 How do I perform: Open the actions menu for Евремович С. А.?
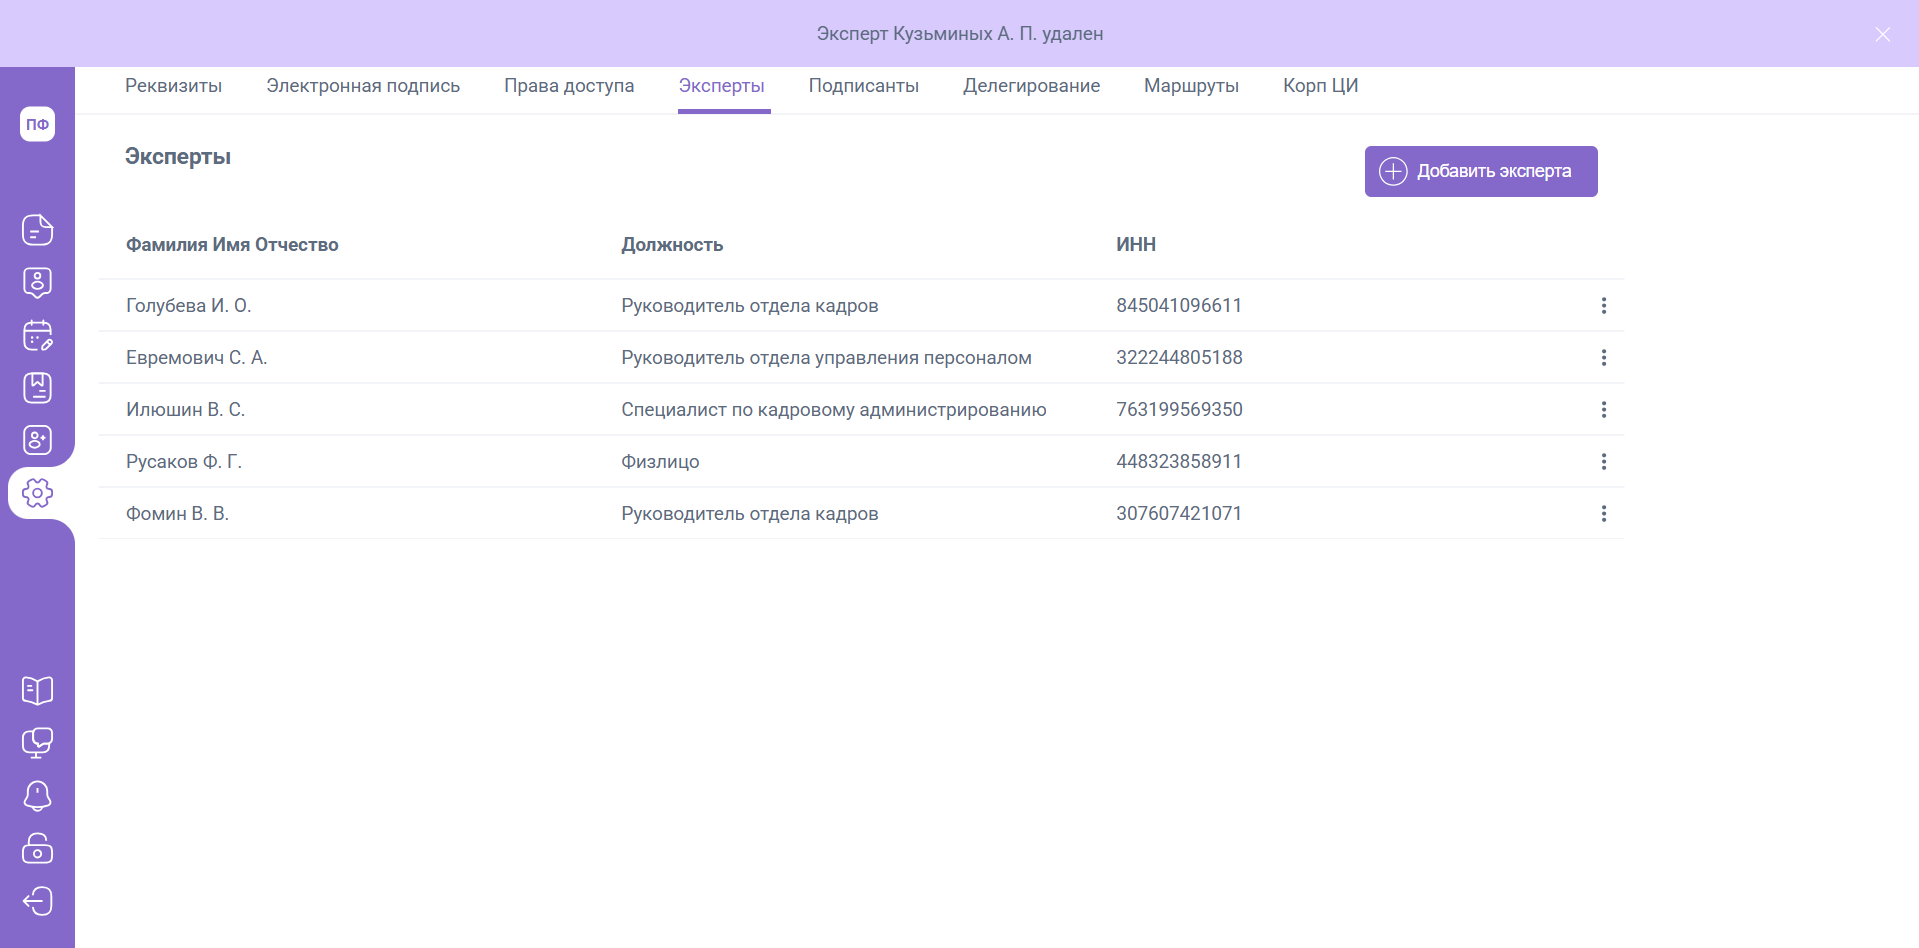pos(1603,358)
